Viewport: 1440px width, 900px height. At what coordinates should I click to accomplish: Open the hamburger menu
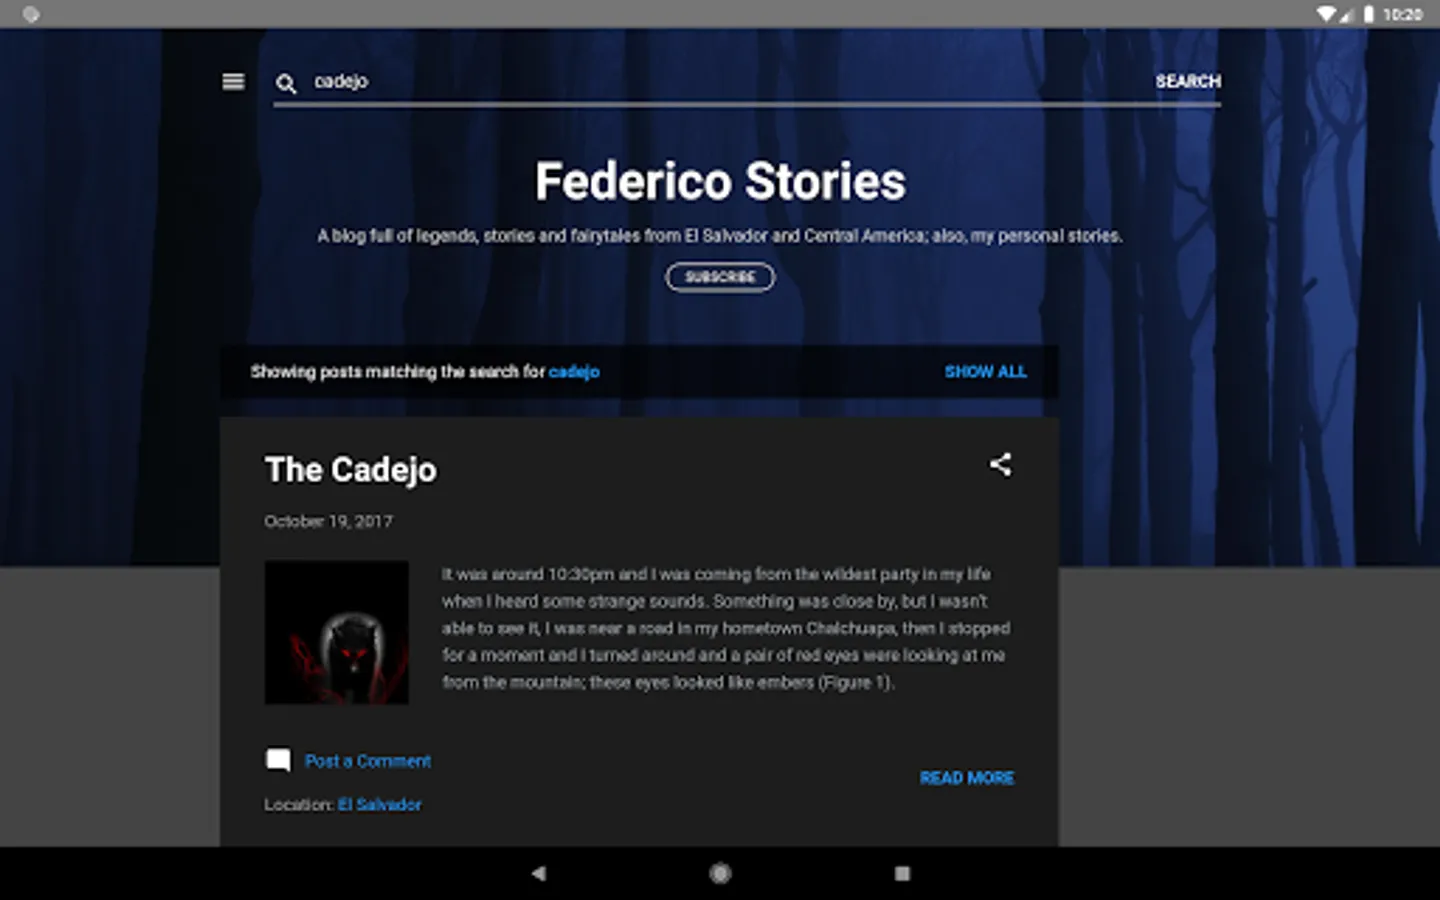(x=233, y=81)
